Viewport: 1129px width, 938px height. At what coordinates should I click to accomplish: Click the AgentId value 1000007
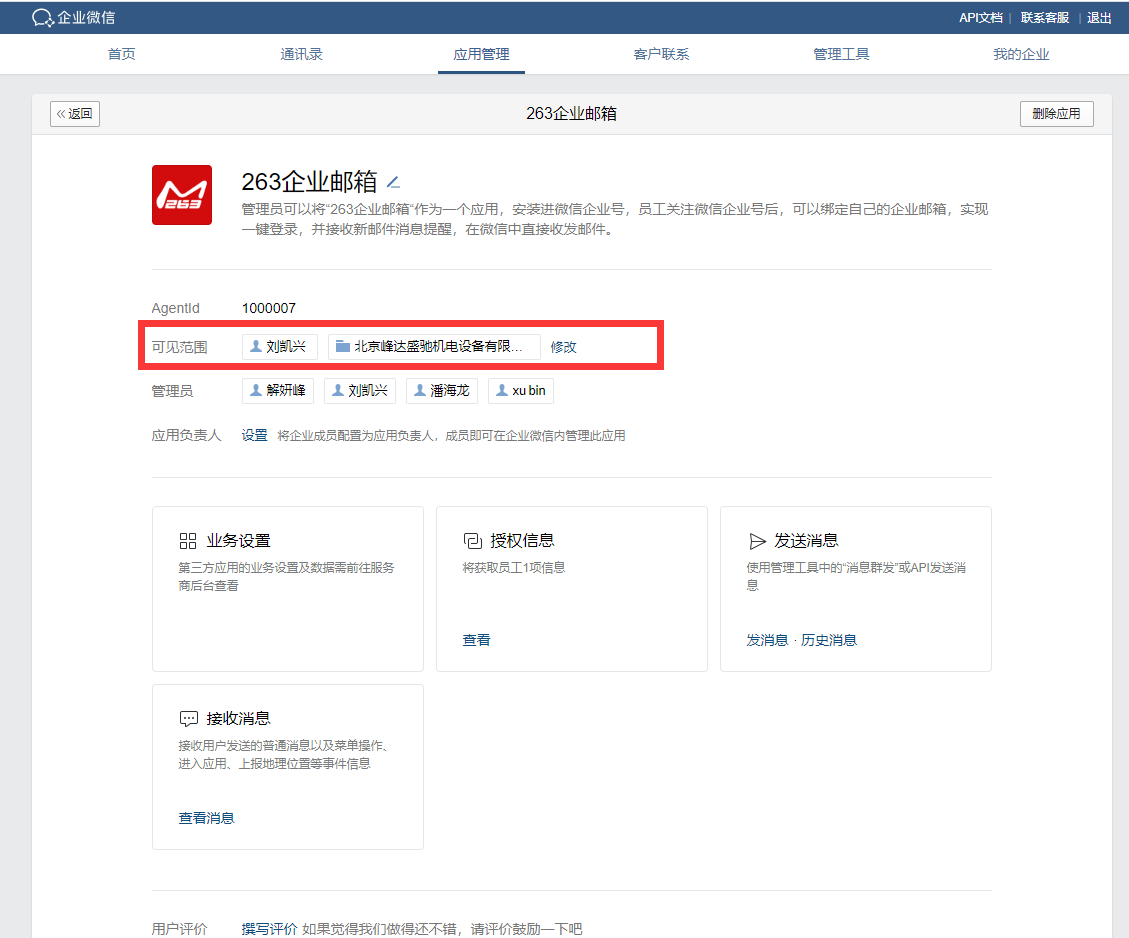click(x=269, y=308)
